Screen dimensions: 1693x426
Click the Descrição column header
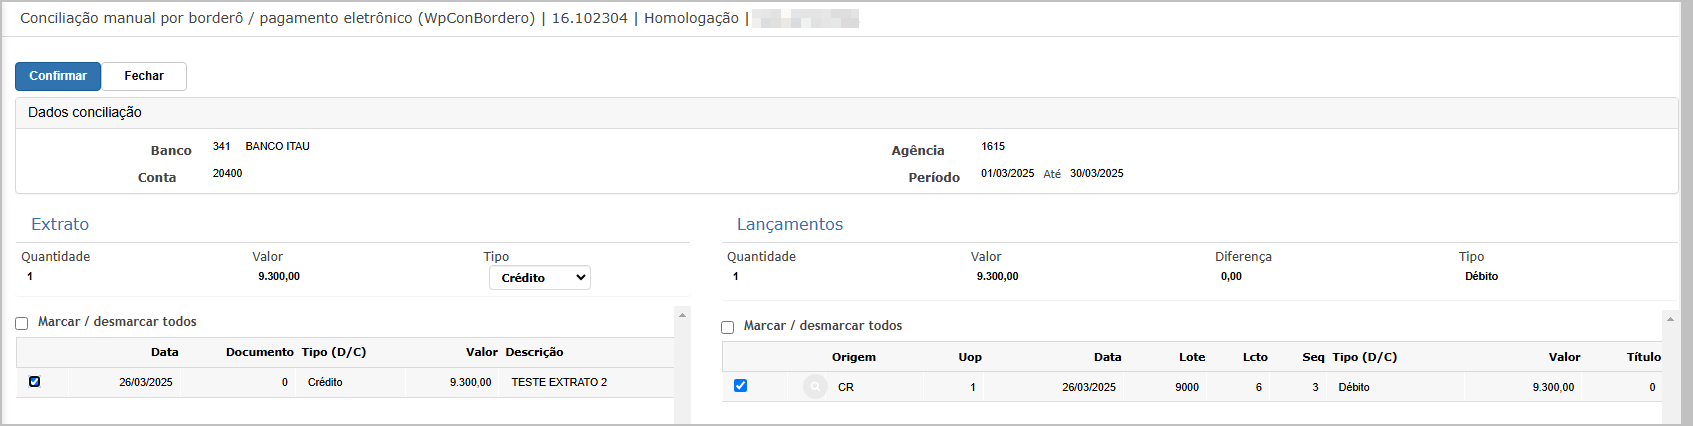pos(535,352)
